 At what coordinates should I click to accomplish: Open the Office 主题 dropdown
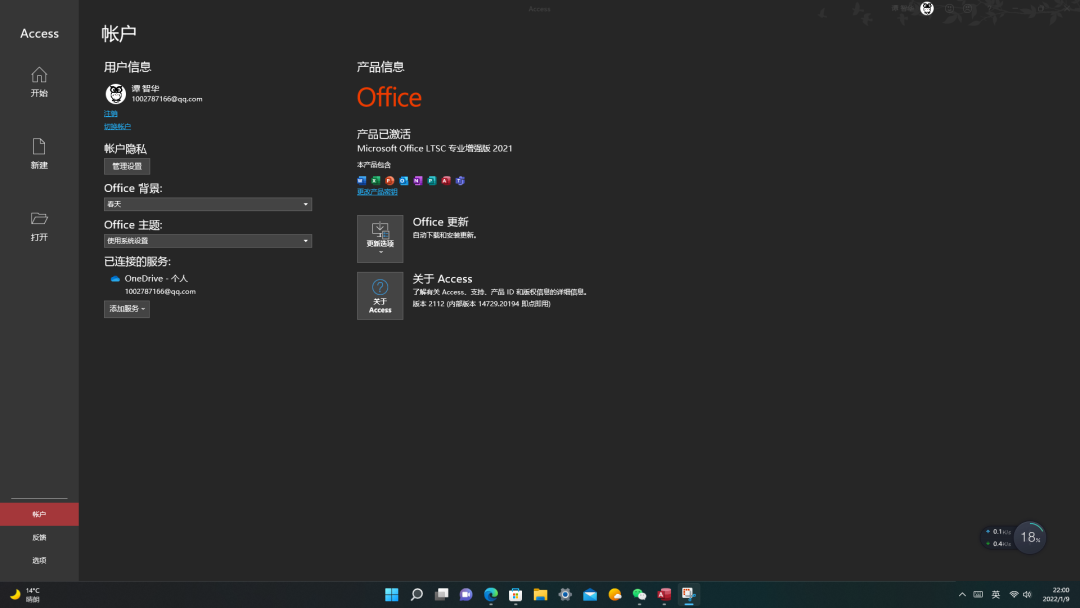207,240
